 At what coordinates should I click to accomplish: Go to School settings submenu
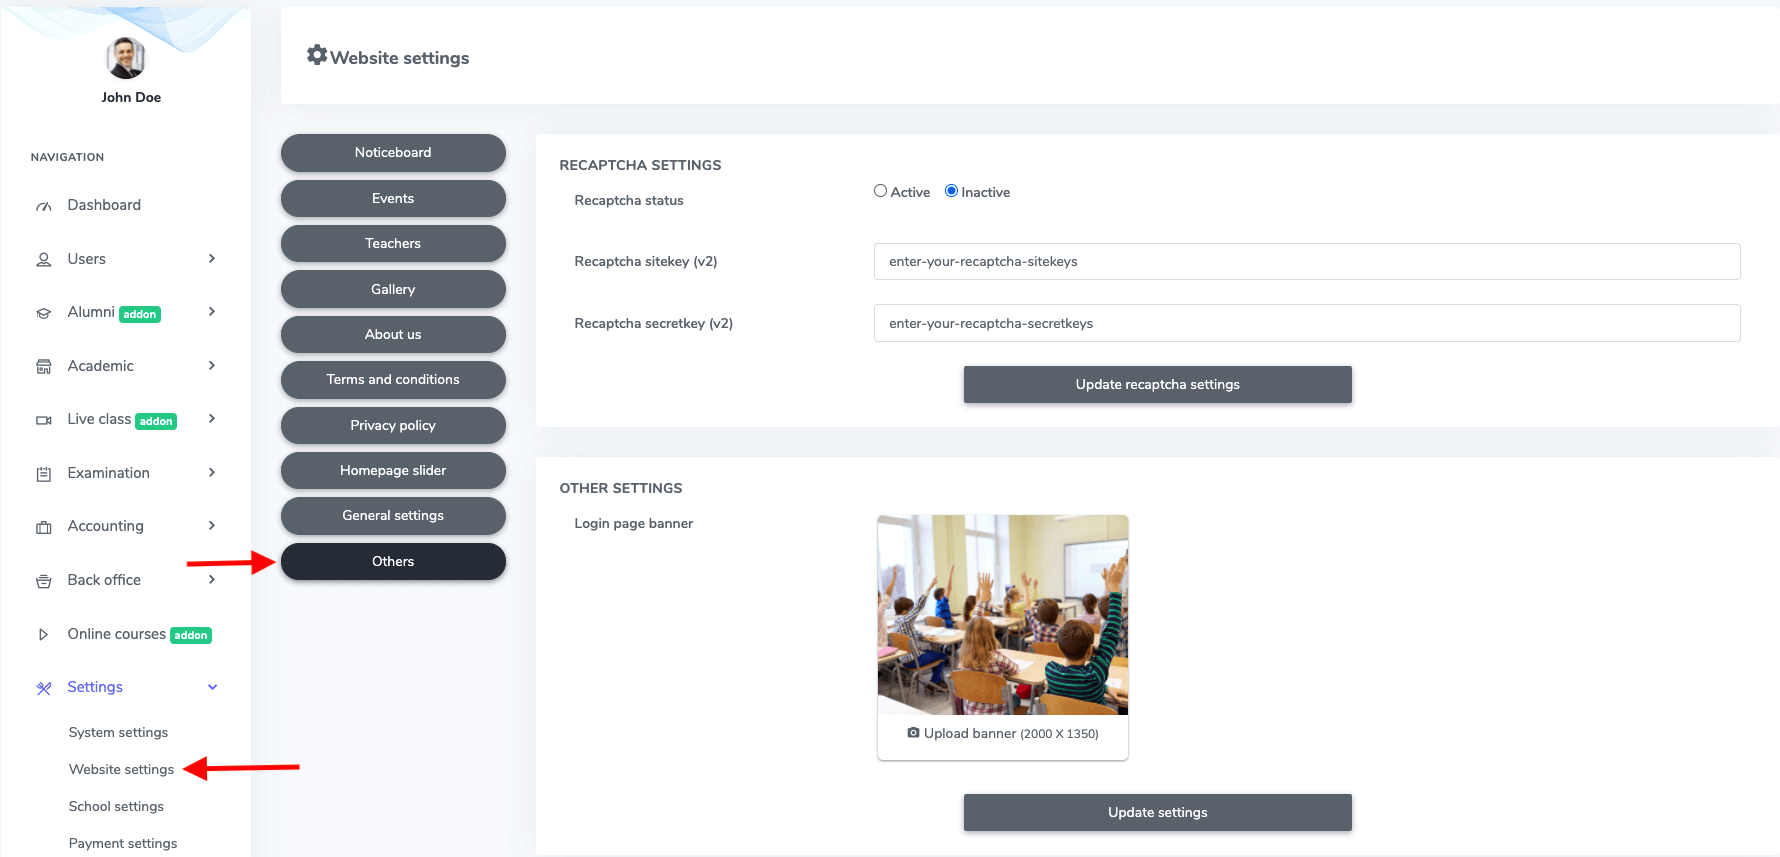click(116, 806)
